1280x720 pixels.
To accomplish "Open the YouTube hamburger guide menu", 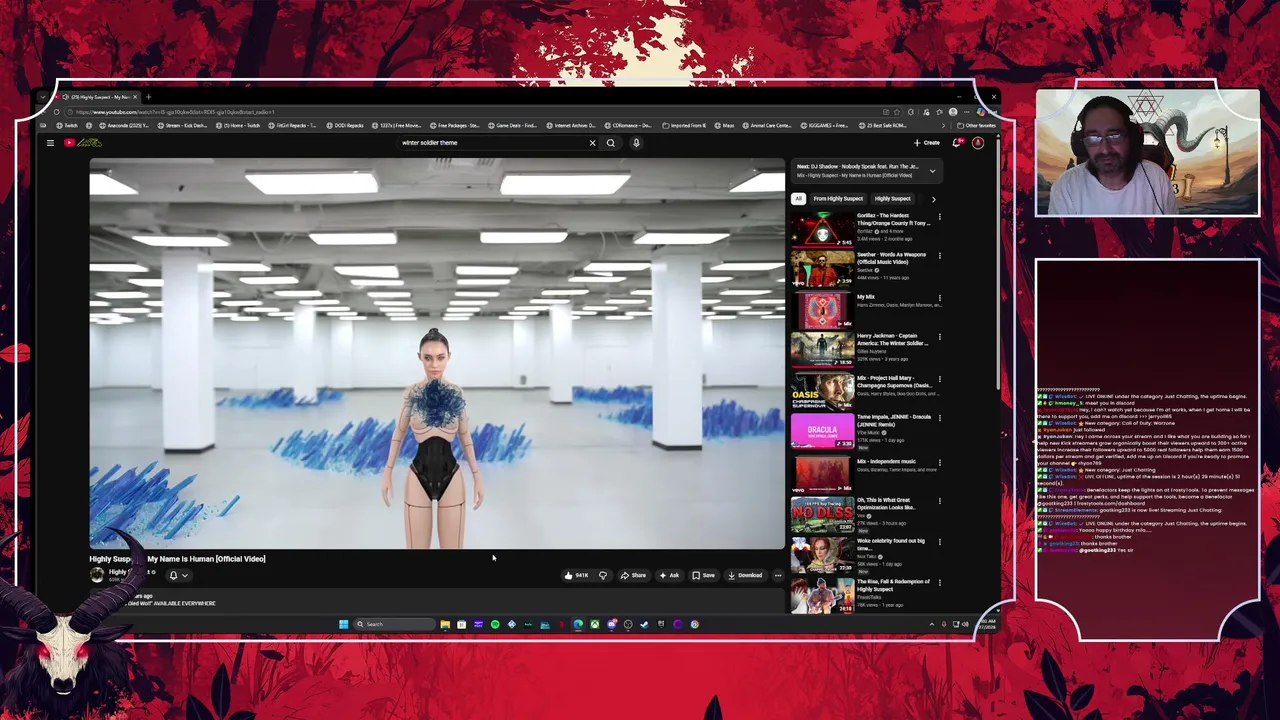I will click(50, 143).
